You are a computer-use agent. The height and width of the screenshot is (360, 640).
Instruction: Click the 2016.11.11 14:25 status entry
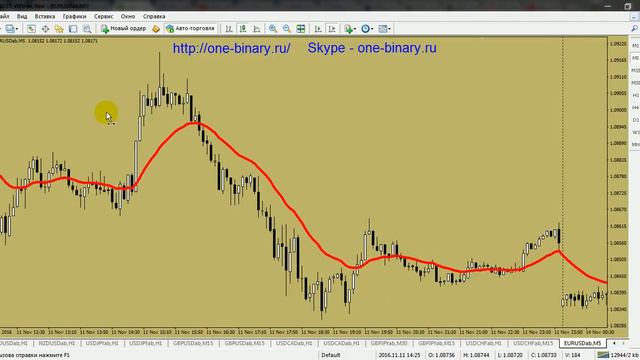click(x=399, y=355)
